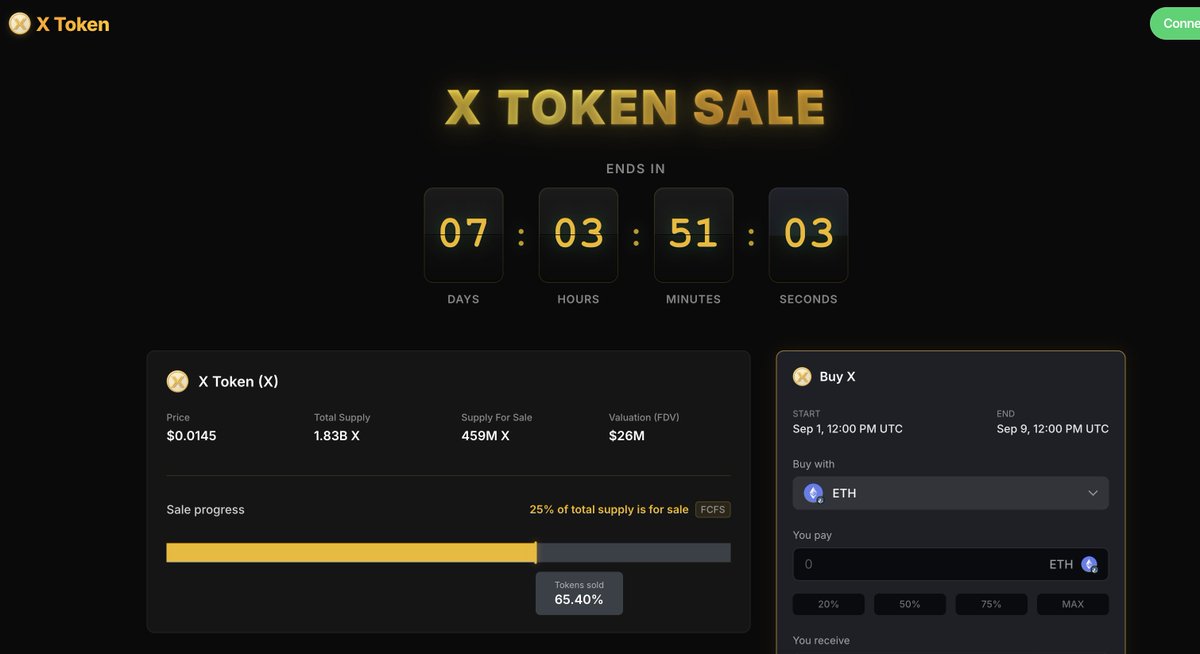Image resolution: width=1200 pixels, height=654 pixels.
Task: Choose the MAX amount button
Action: pyautogui.click(x=1073, y=604)
